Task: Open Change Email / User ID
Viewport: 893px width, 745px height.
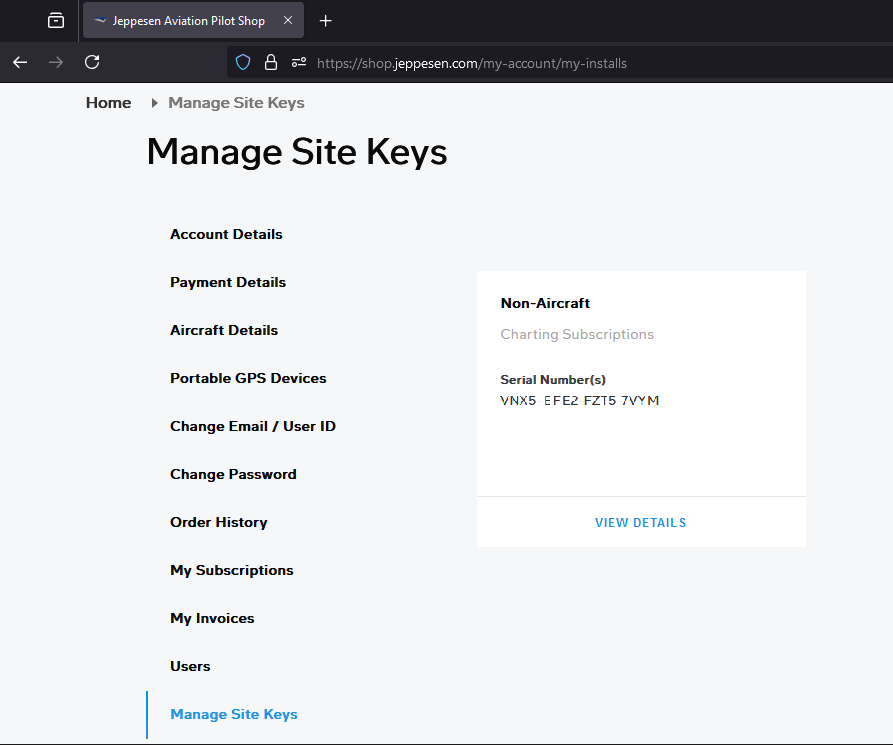Action: 253,426
